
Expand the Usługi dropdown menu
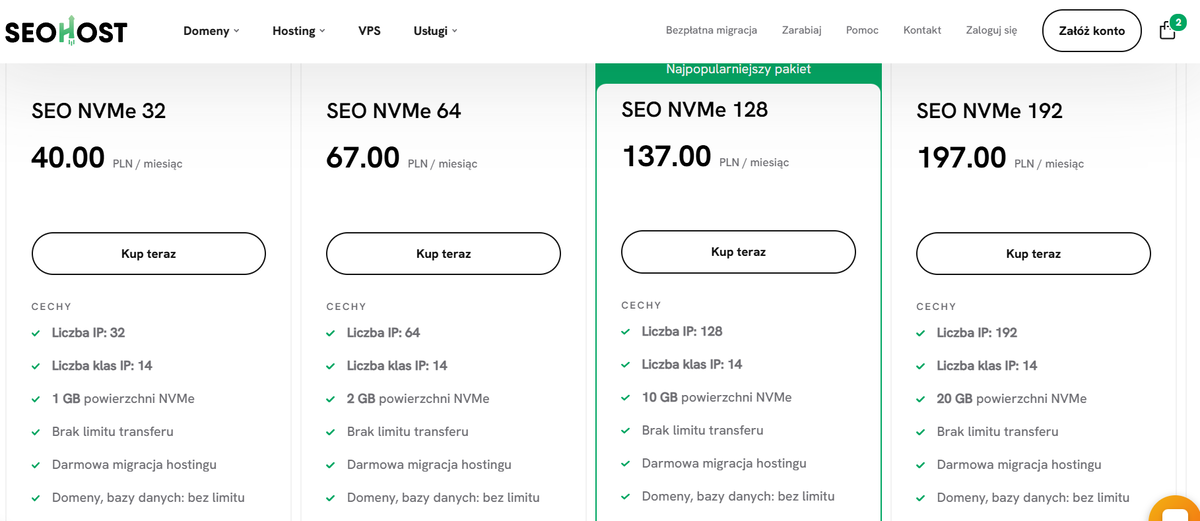pos(435,31)
